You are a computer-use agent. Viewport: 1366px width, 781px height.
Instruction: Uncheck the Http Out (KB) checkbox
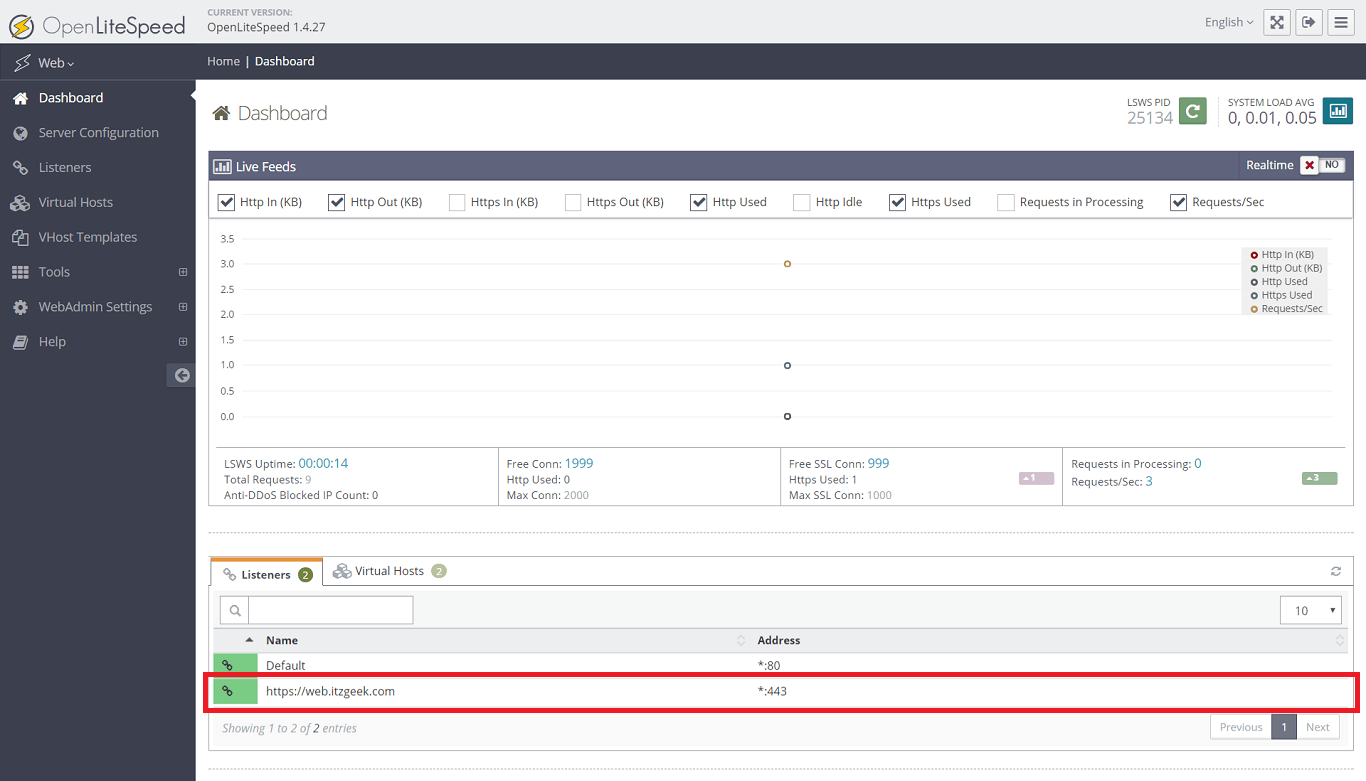point(337,202)
